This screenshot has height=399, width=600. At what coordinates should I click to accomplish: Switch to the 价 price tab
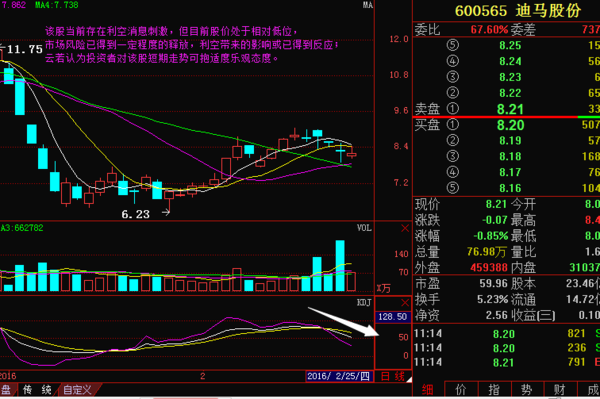pos(461,389)
